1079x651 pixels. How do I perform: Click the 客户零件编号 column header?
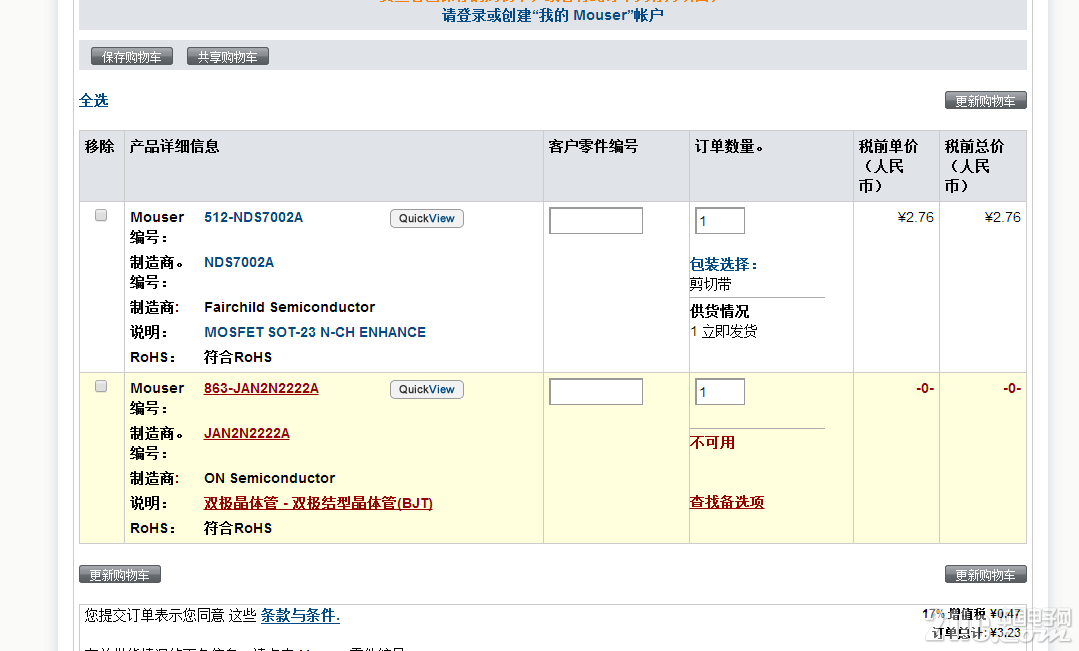coord(593,146)
